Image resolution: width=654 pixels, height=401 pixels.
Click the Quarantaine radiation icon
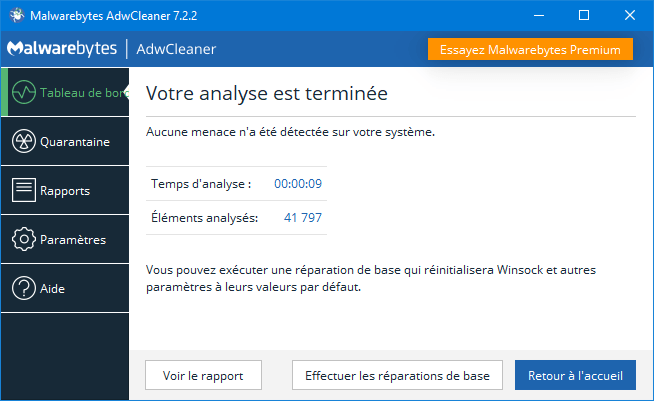click(x=24, y=141)
